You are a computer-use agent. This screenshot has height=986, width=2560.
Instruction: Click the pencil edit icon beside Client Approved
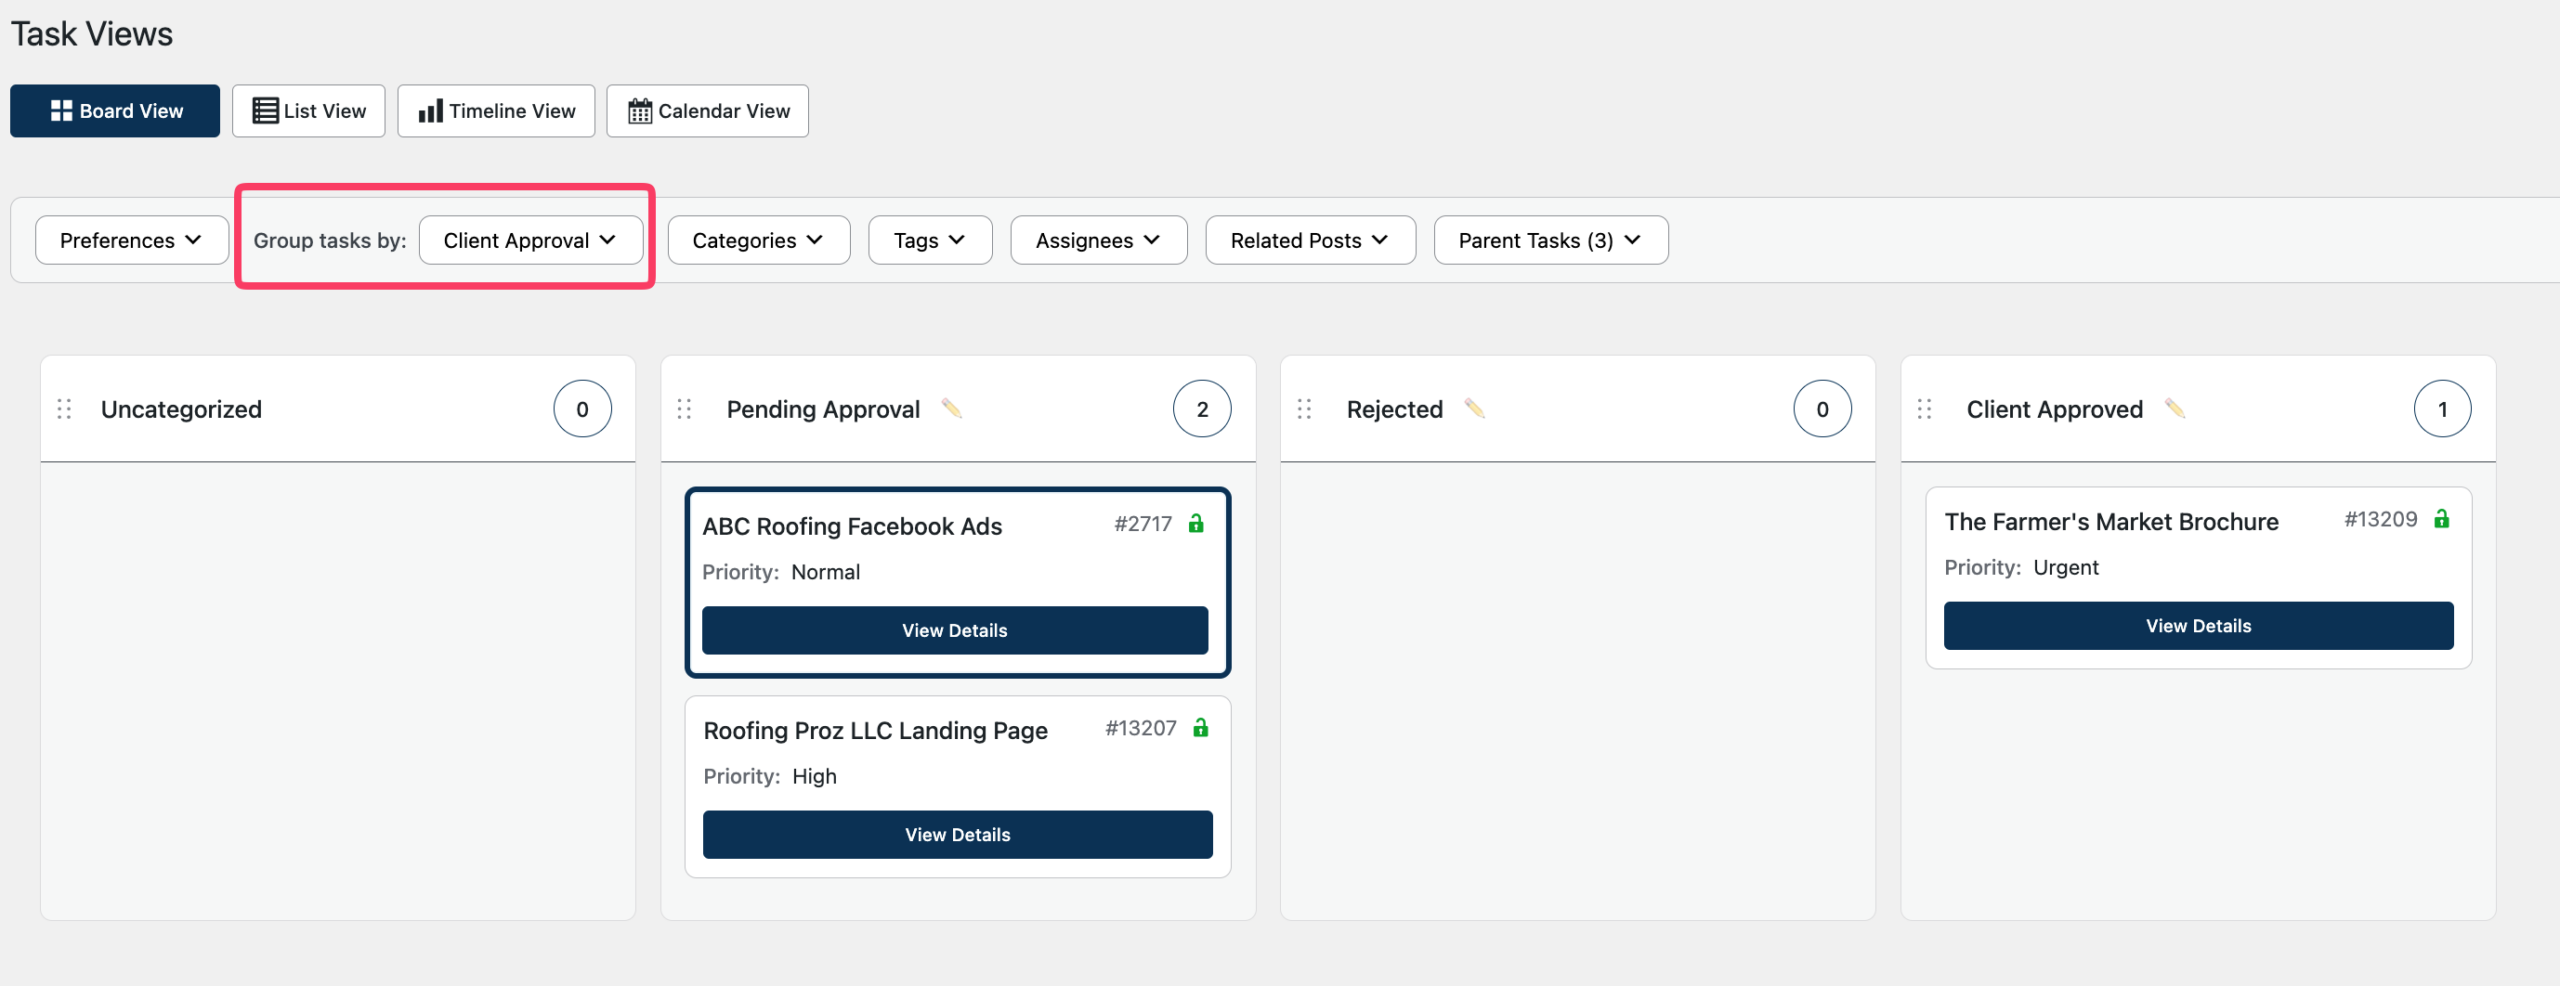pos(2174,408)
